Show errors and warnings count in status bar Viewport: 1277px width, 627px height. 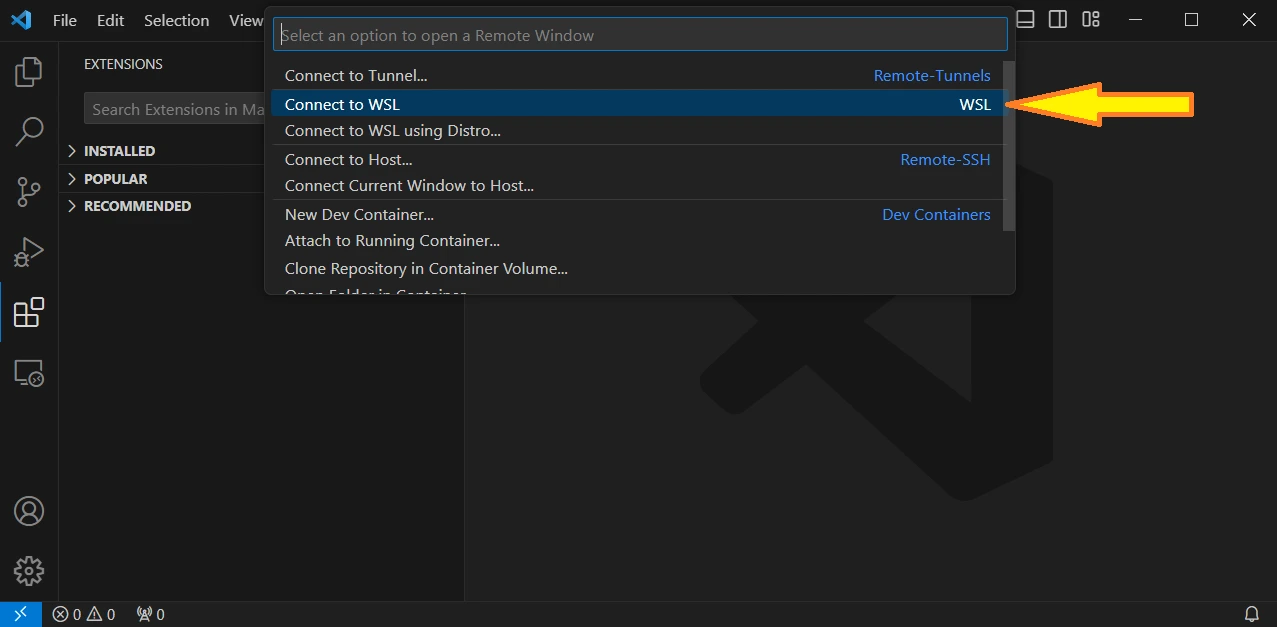coord(84,614)
